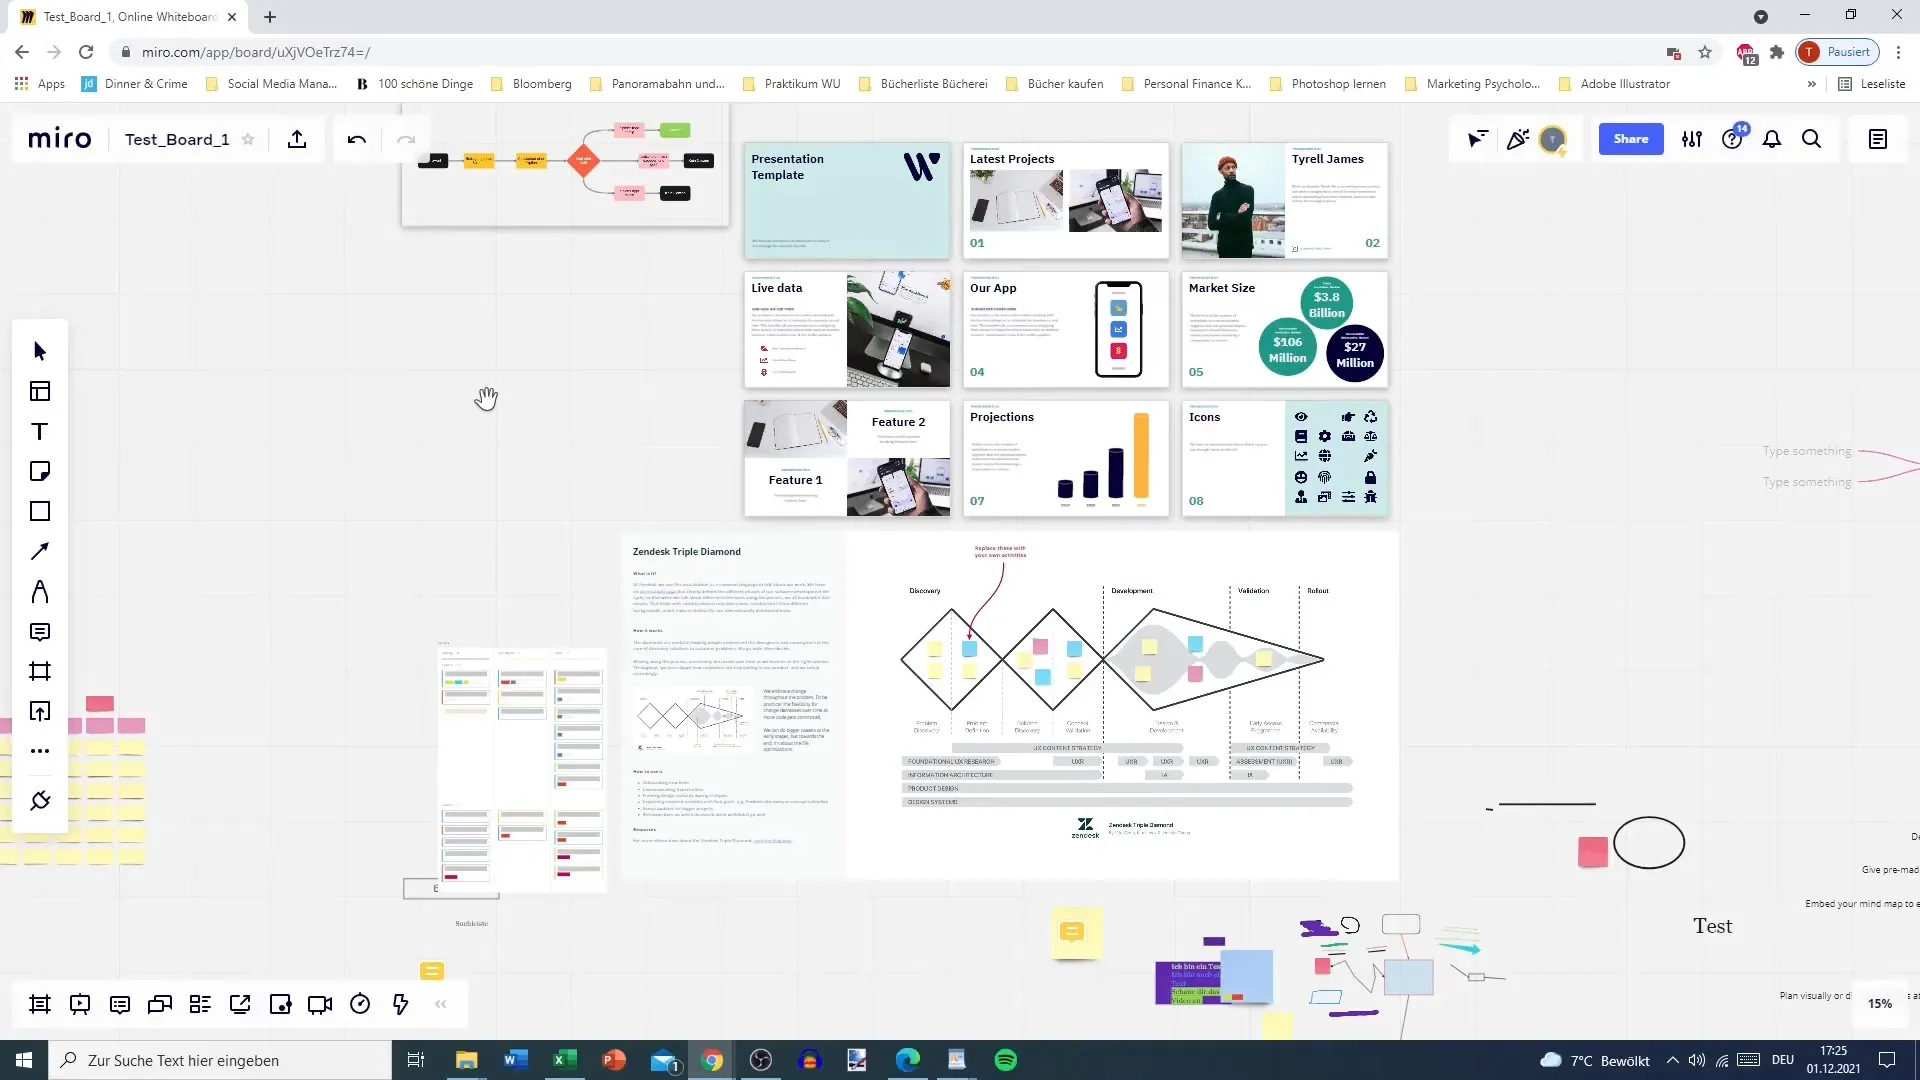Open Frames panel in bottom toolbar
The width and height of the screenshot is (1920, 1080).
click(x=40, y=1004)
